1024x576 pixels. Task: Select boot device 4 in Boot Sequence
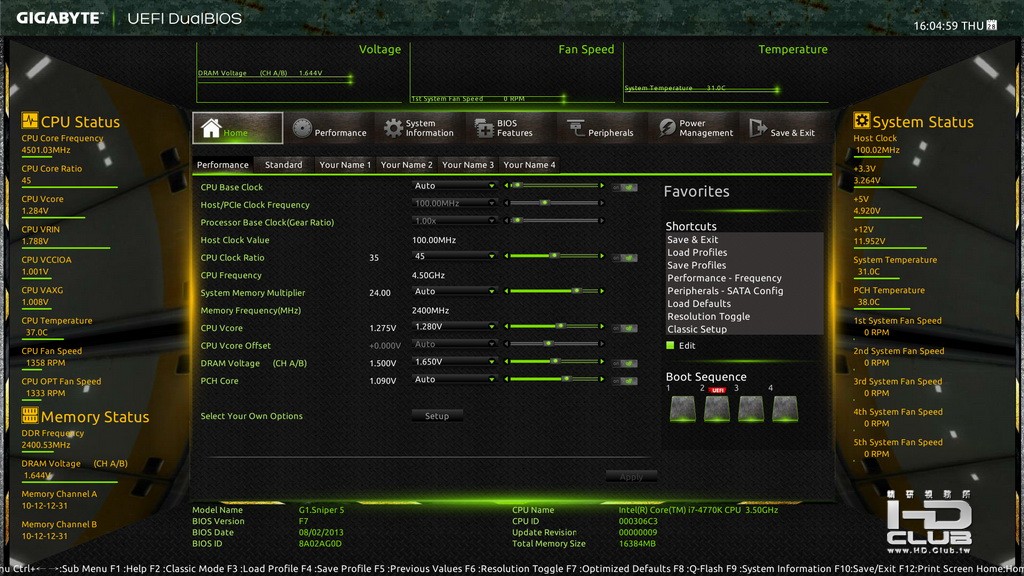[x=784, y=409]
